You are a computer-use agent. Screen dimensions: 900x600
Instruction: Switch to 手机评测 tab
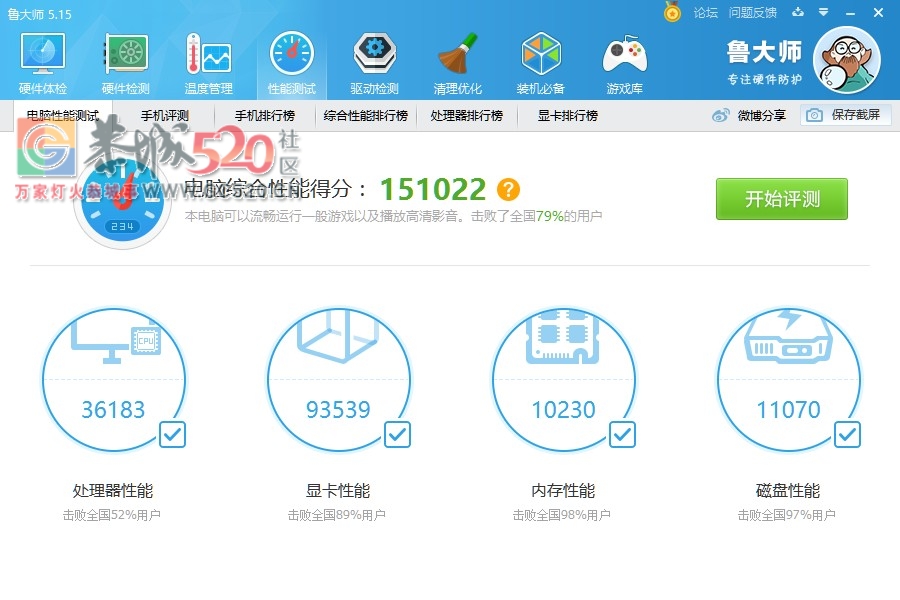164,115
